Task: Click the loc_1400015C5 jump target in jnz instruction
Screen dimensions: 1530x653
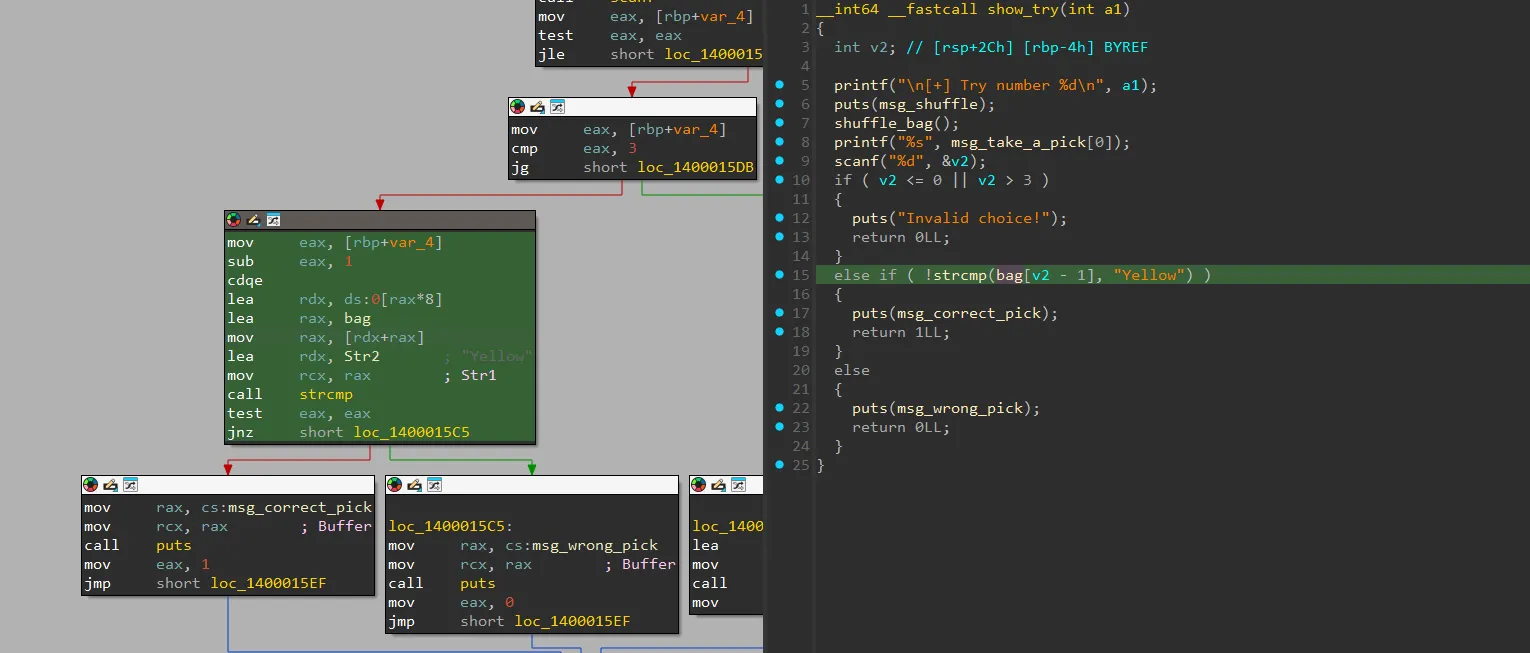Action: [411, 432]
